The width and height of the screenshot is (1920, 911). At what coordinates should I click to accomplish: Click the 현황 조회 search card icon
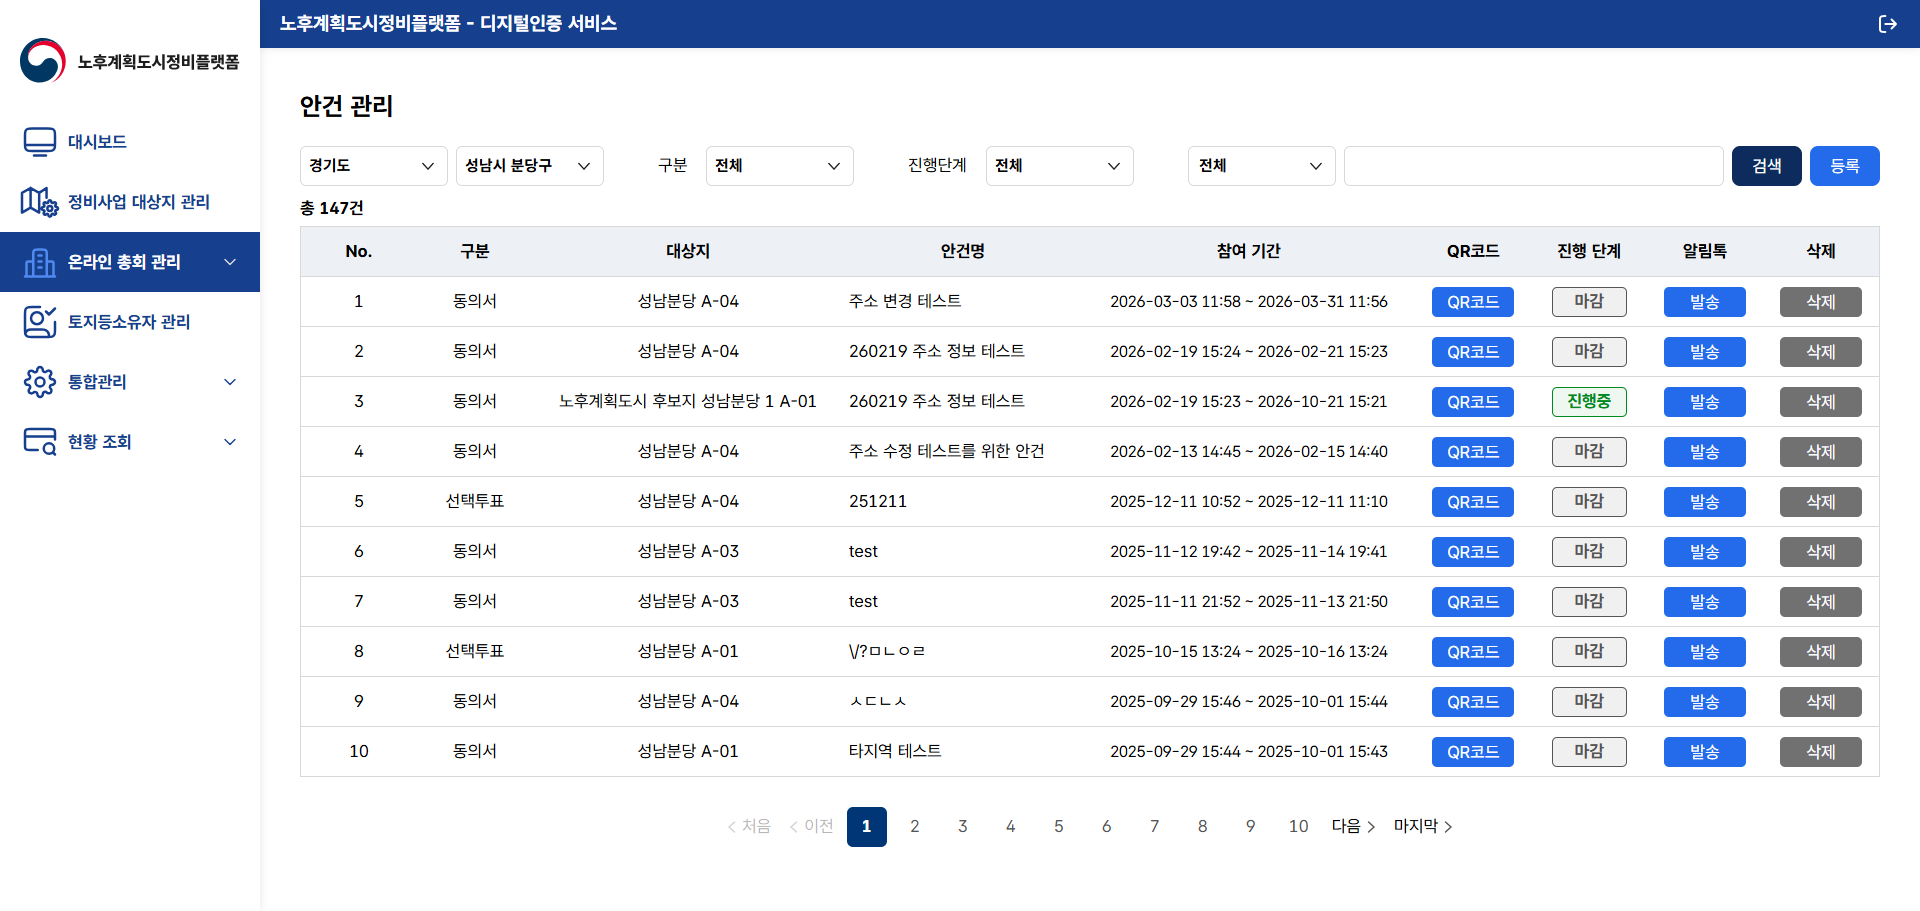pos(40,442)
